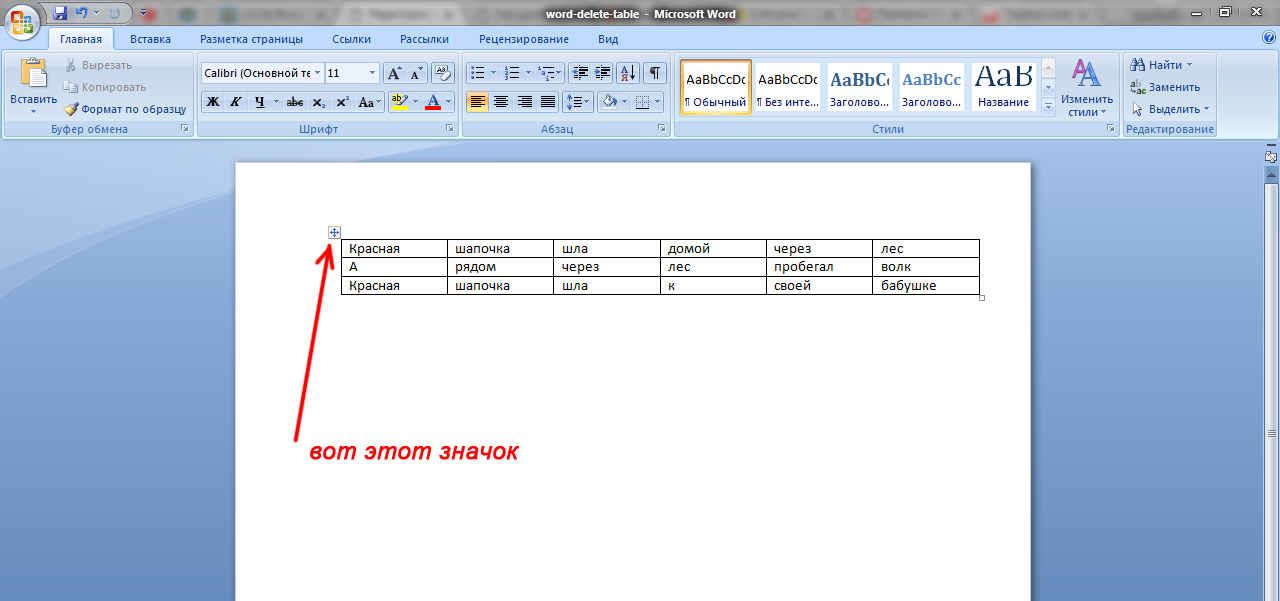Screen dimensions: 1280x601
Task: Switch to the Вид tab
Action: click(608, 39)
